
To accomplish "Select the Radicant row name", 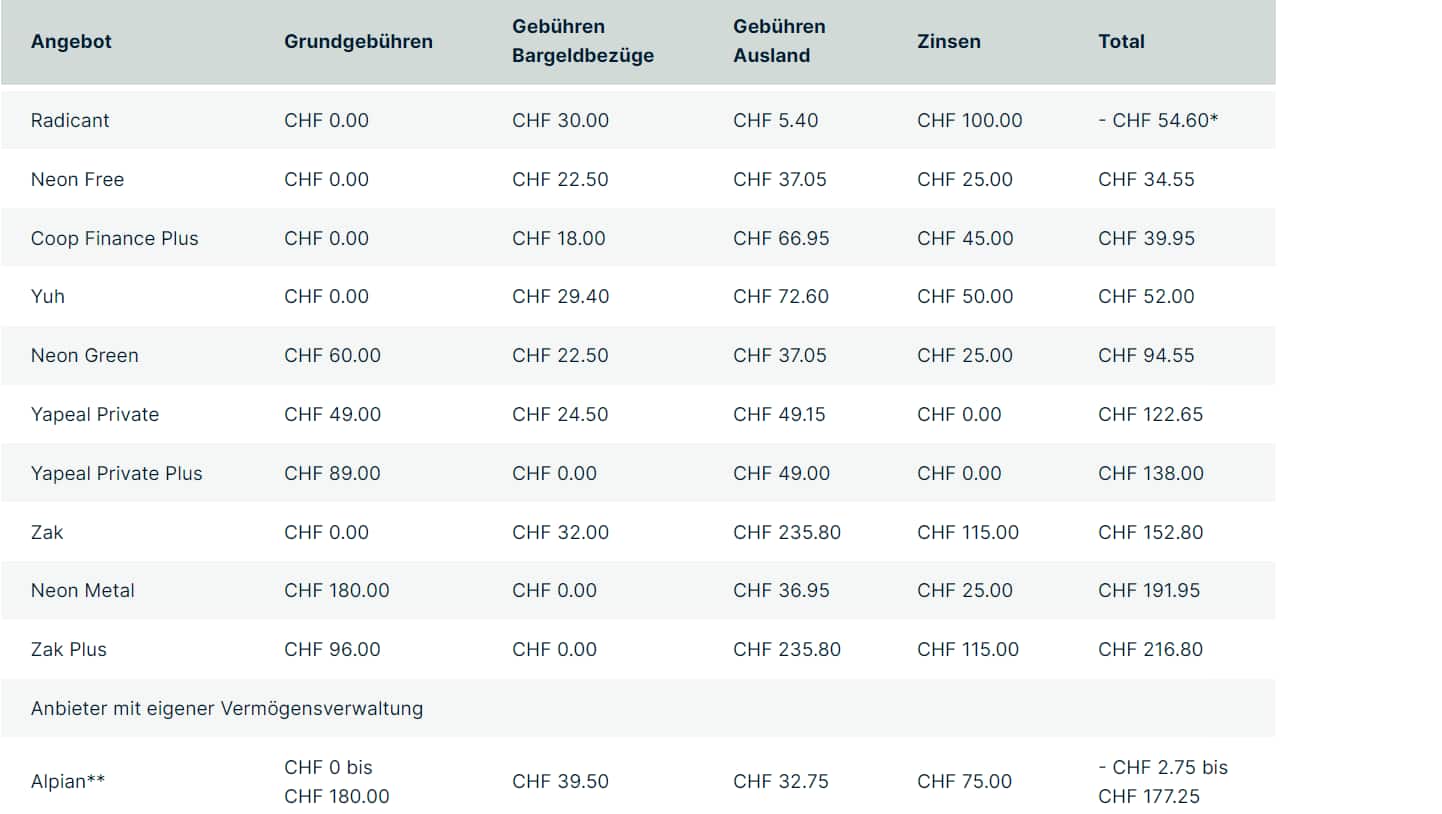I will (x=70, y=120).
